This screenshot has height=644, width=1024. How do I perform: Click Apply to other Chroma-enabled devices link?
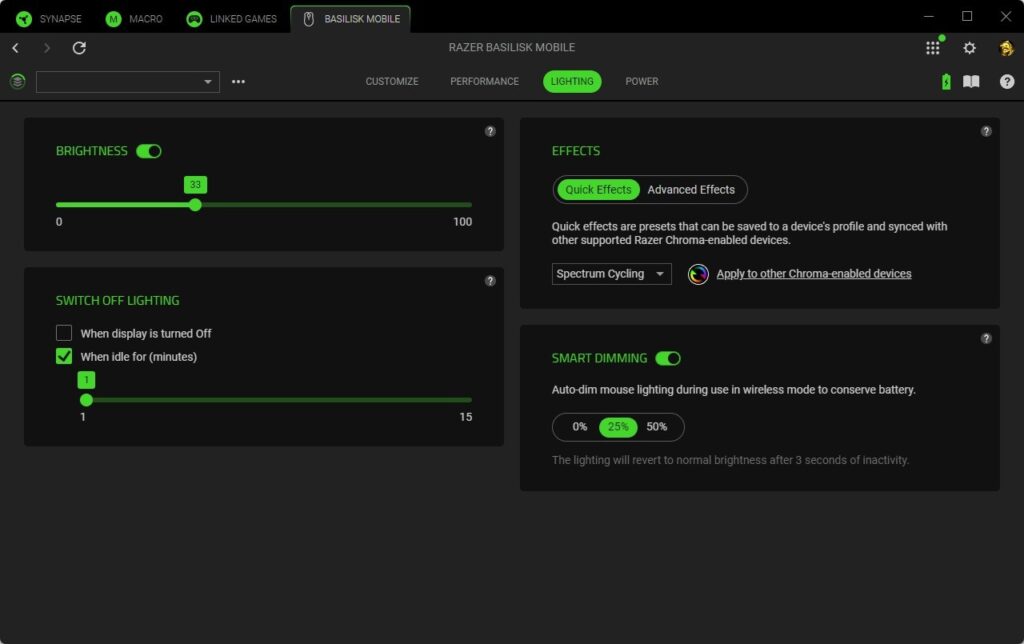coord(814,274)
